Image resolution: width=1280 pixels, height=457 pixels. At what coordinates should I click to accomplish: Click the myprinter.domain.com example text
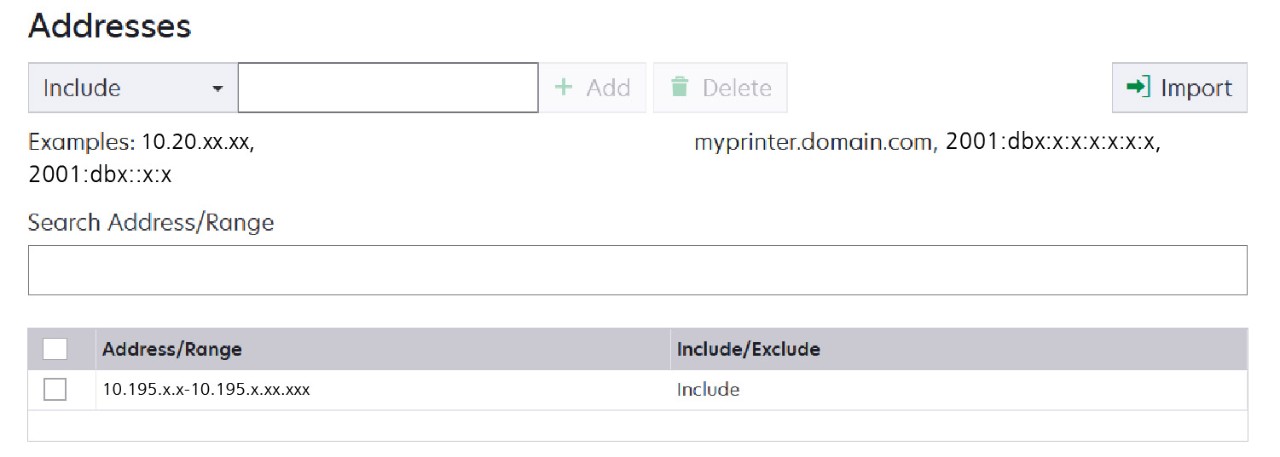812,143
